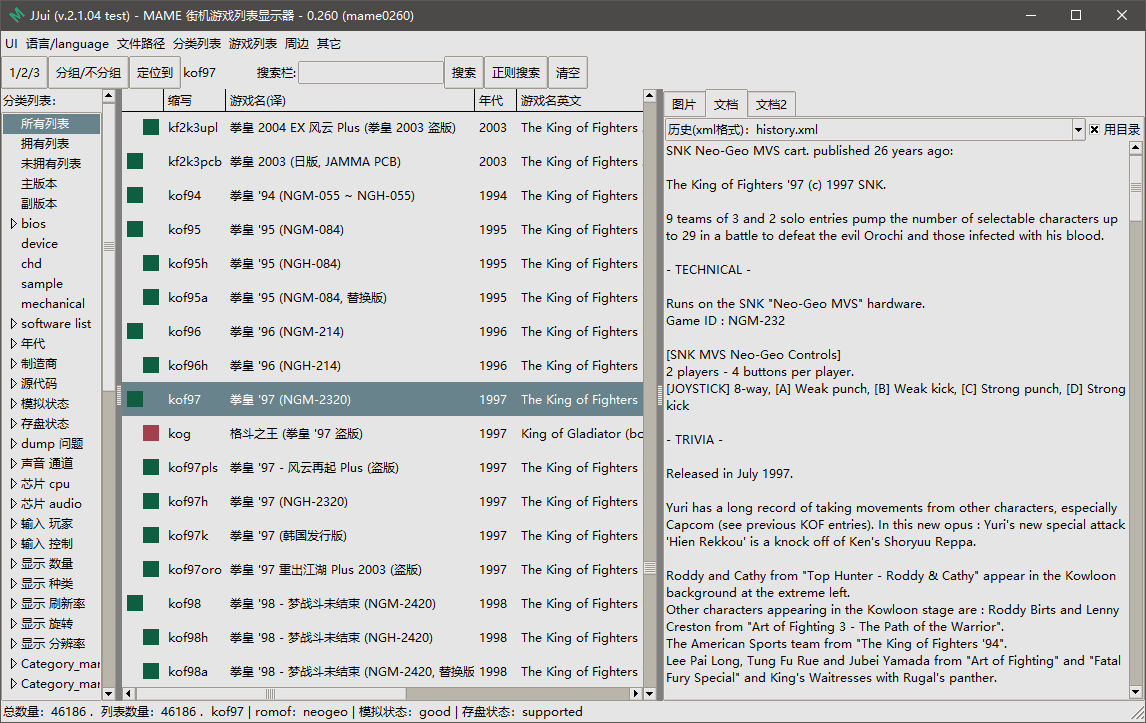Image resolution: width=1146 pixels, height=723 pixels.
Task: Click green status icon beside kf2k3upl
Action: (x=151, y=127)
